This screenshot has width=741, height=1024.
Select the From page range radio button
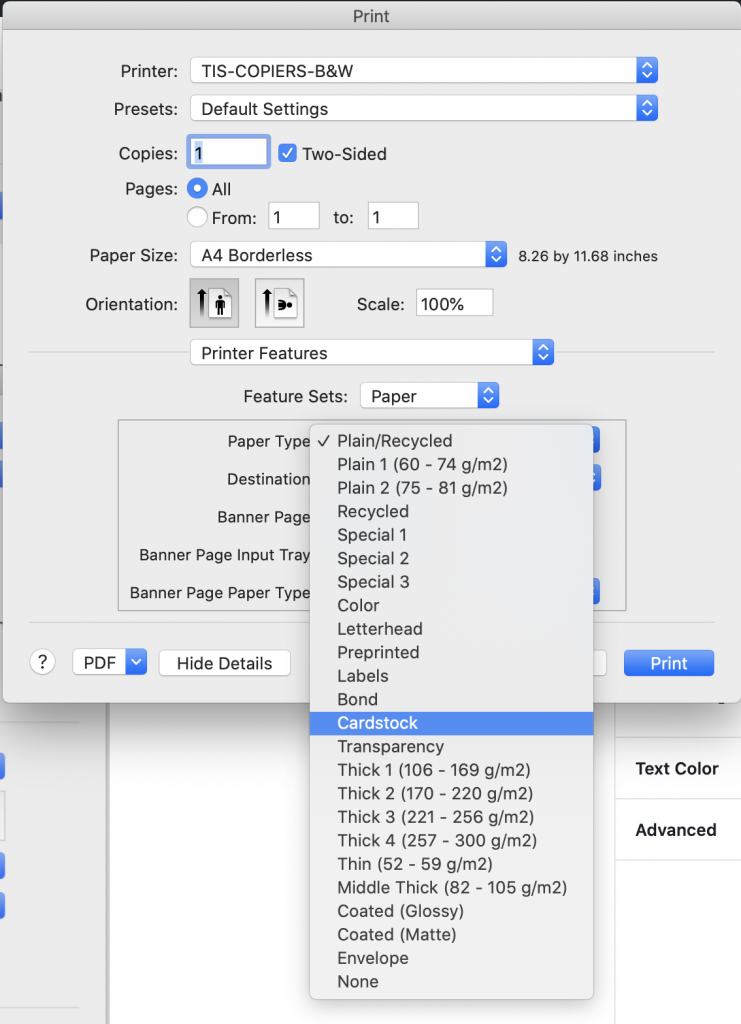tap(198, 217)
